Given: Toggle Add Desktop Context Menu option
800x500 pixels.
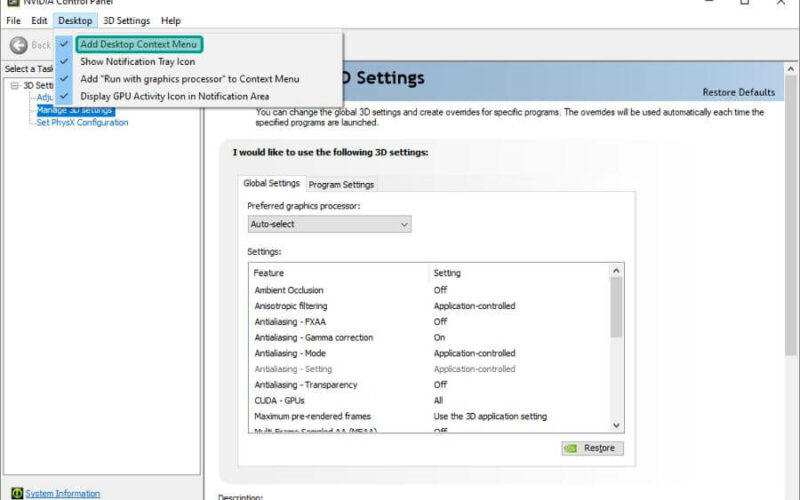Looking at the screenshot, I should point(138,44).
